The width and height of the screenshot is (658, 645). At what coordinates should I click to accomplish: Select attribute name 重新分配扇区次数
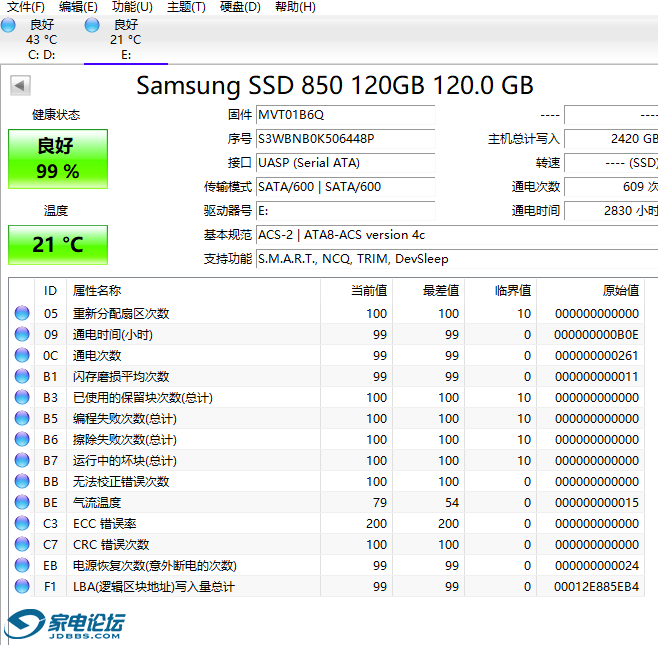click(121, 313)
